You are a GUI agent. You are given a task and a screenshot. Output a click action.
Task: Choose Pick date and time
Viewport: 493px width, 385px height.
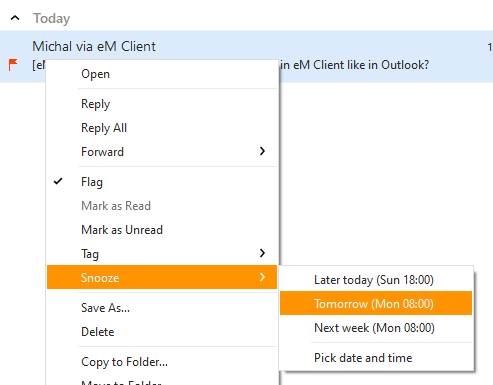pyautogui.click(x=376, y=358)
